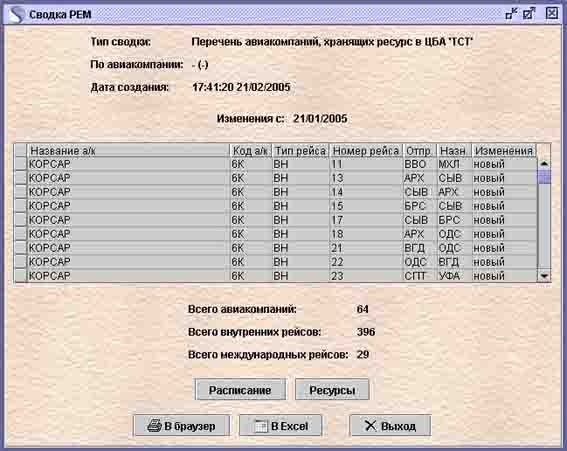Viewport: 567px width, 451px height.
Task: Click the Код а/к column header
Action: (x=250, y=150)
